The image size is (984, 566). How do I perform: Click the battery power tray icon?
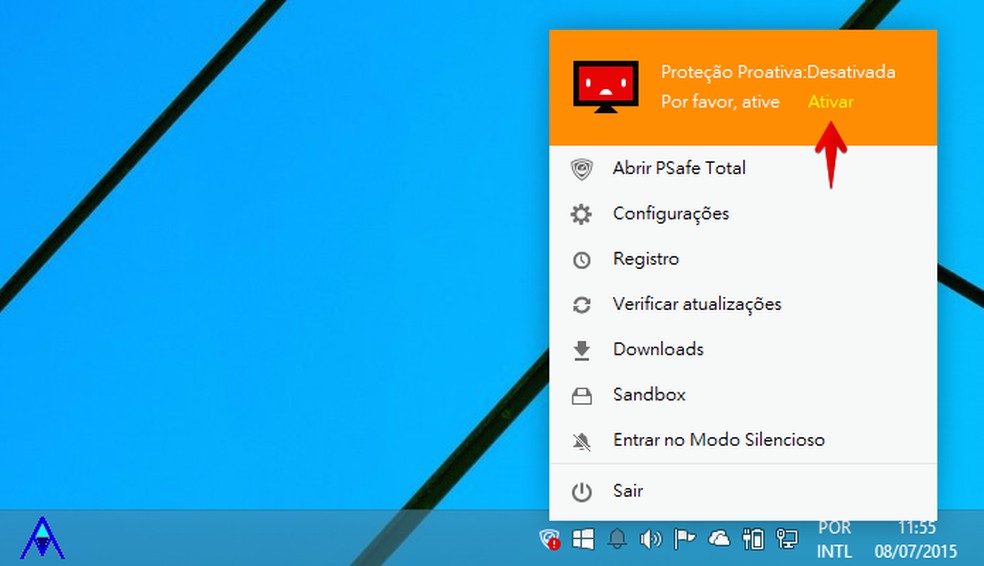click(752, 539)
